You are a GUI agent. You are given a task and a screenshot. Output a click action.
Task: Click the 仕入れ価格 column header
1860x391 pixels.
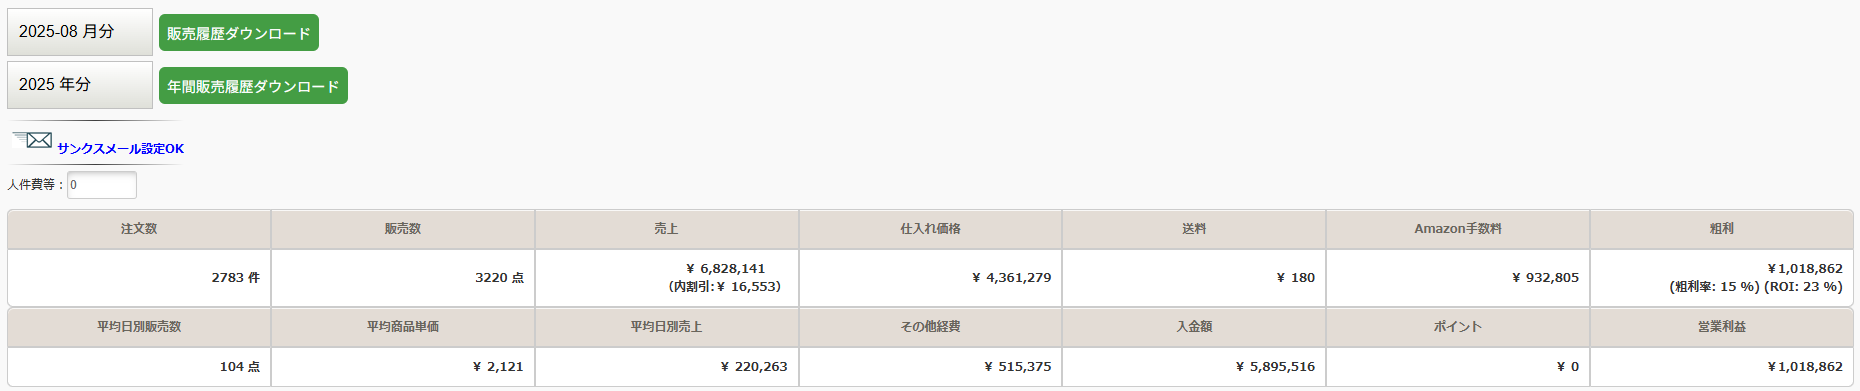[x=930, y=229]
